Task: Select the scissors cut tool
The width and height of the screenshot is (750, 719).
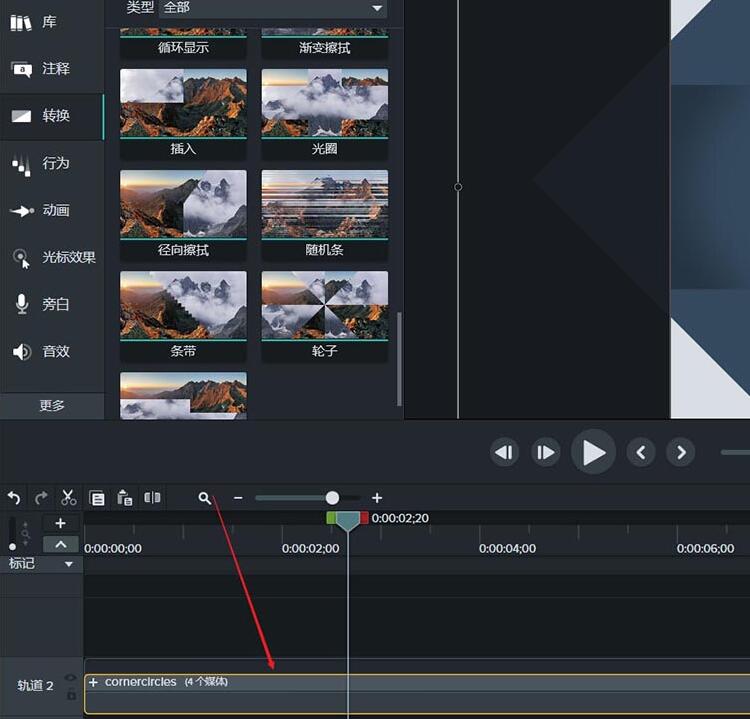Action: [x=68, y=498]
